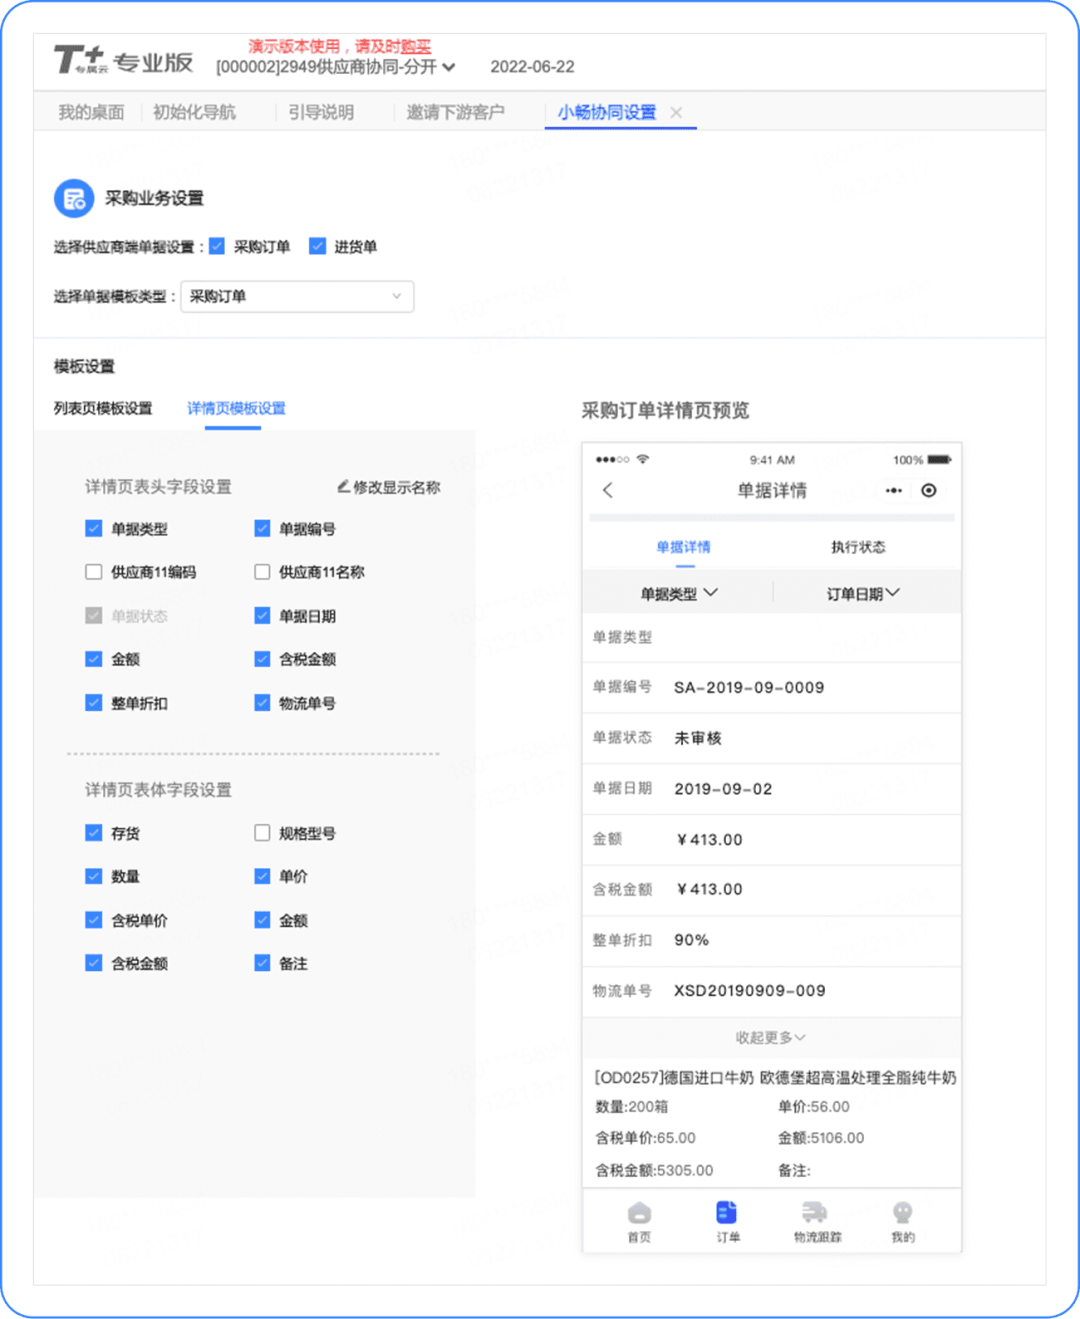Click the 物流单号 value XSD20190909-009
The height and width of the screenshot is (1319, 1080).
[x=750, y=990]
